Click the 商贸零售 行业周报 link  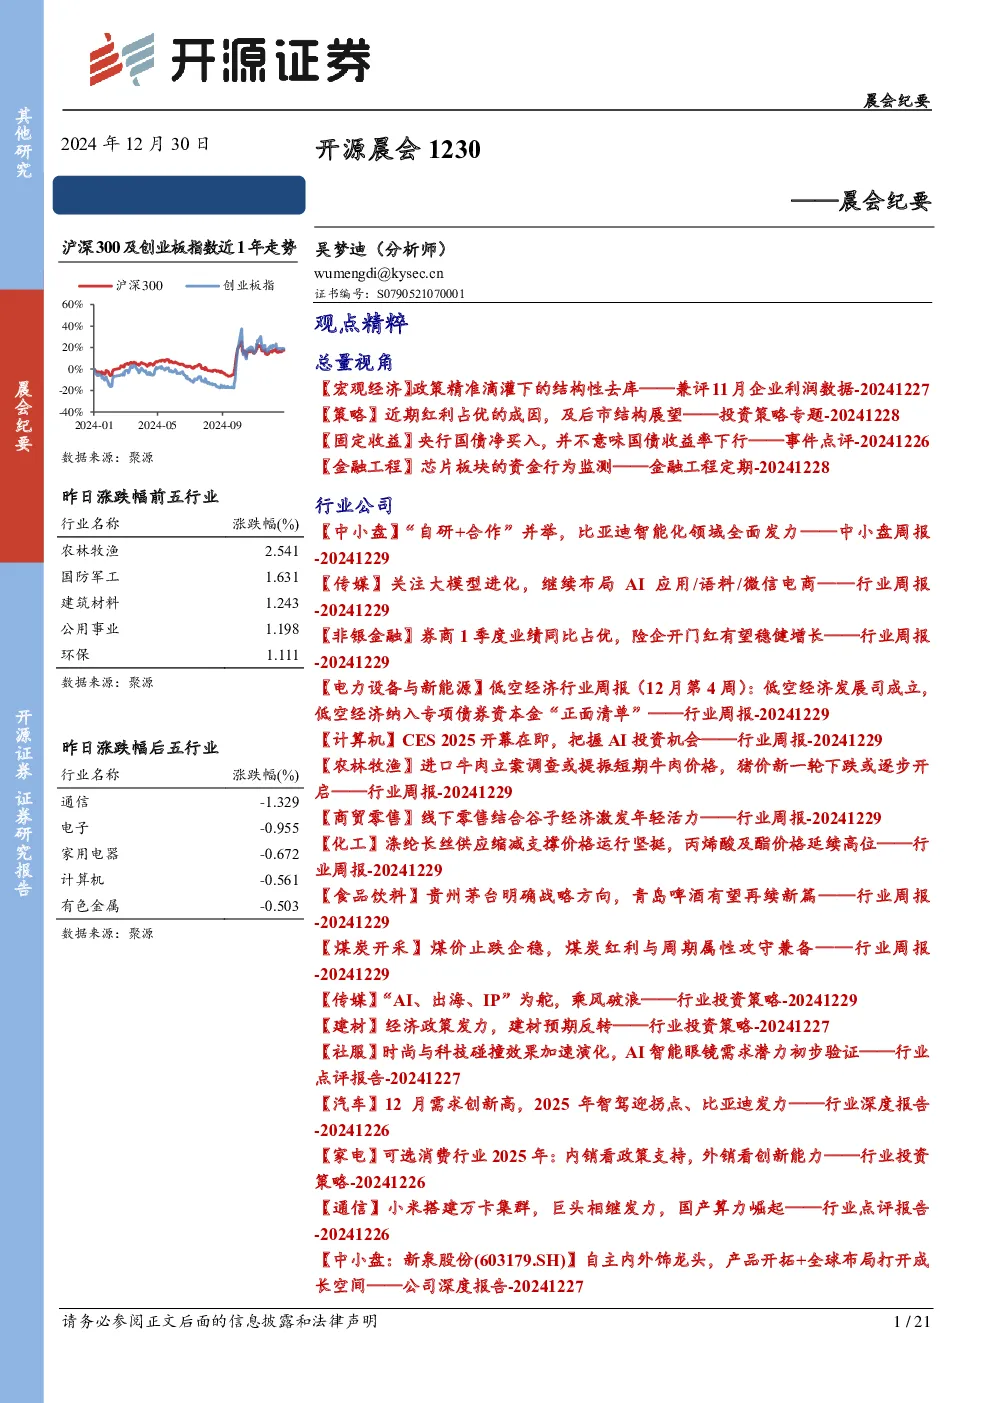click(x=599, y=818)
